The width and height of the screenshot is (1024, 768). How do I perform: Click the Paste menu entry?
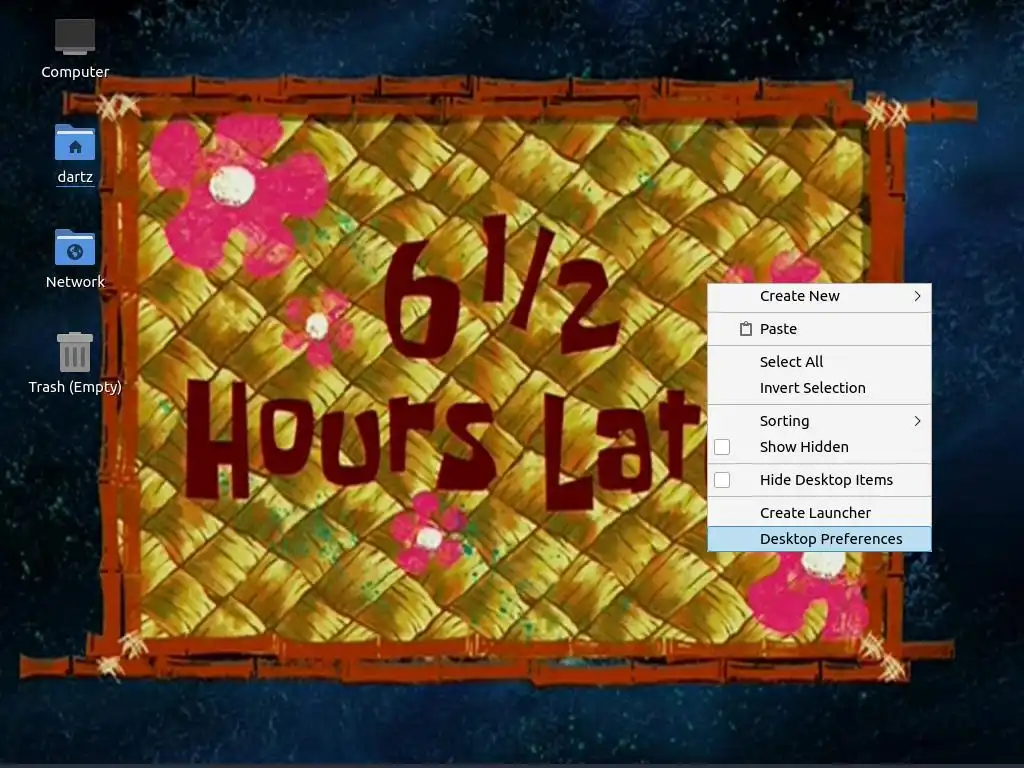820,329
